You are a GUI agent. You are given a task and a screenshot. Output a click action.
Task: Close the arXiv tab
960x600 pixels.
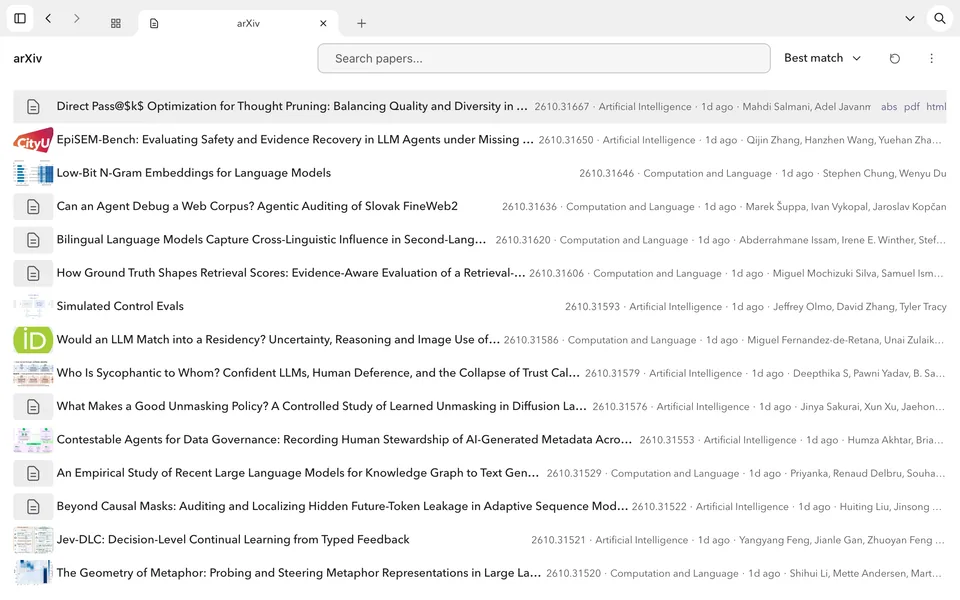point(323,23)
